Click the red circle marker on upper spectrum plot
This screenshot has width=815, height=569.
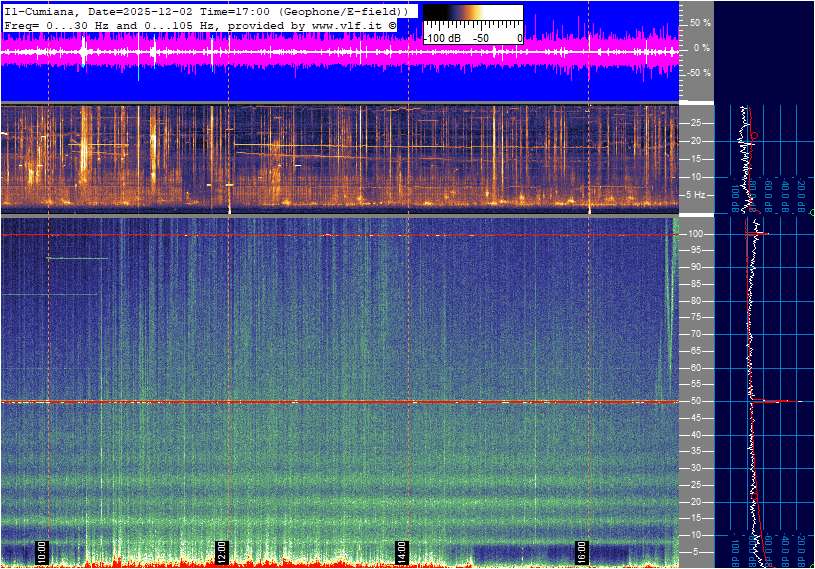pos(754,135)
